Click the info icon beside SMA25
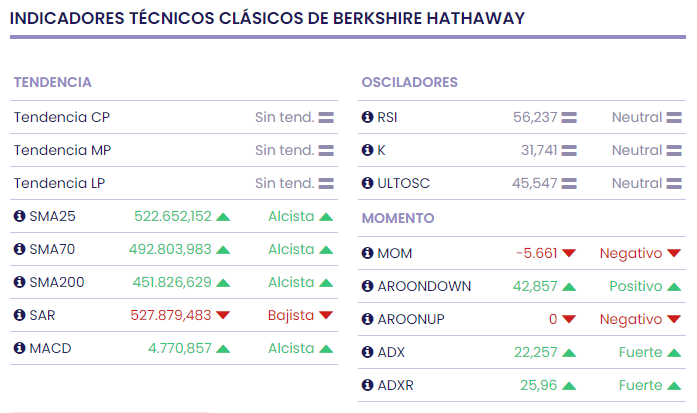The width and height of the screenshot is (697, 413). [19, 216]
